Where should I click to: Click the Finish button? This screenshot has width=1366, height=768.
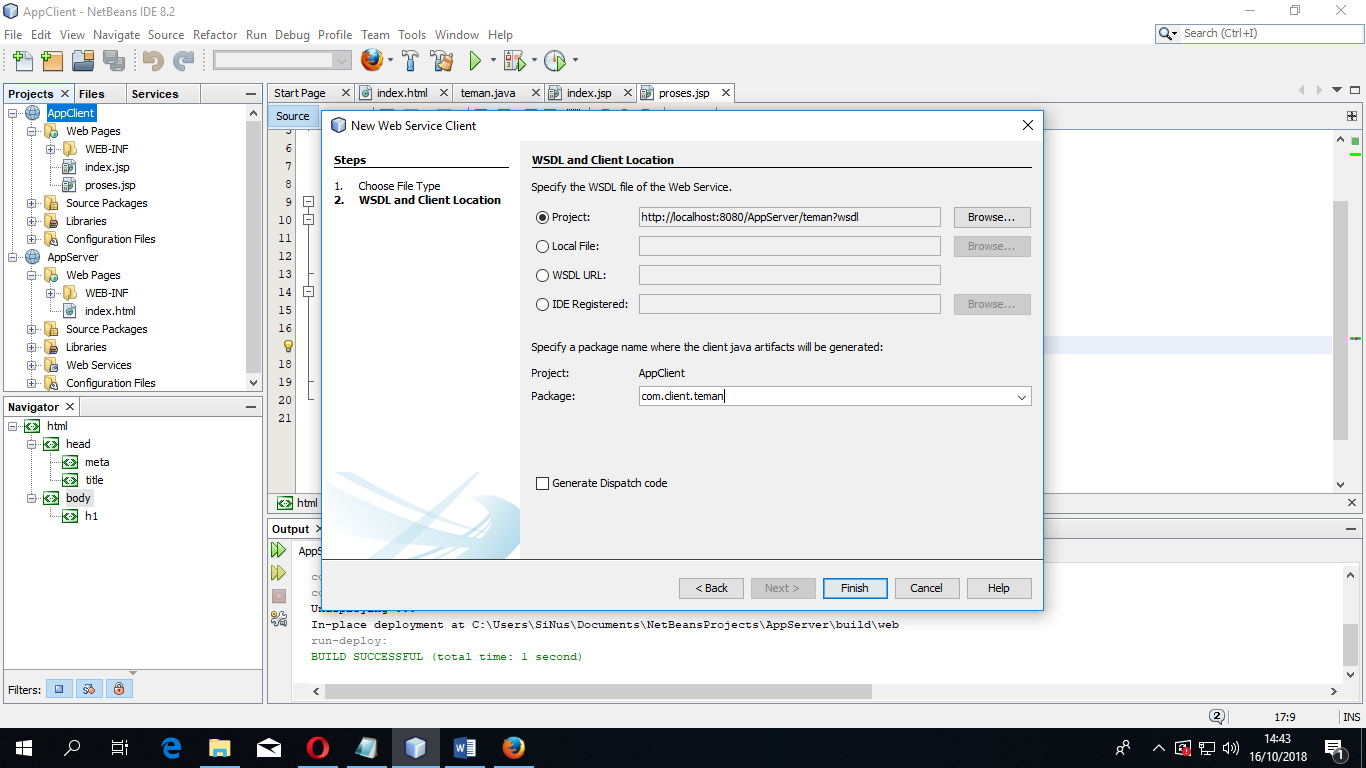tap(855, 588)
